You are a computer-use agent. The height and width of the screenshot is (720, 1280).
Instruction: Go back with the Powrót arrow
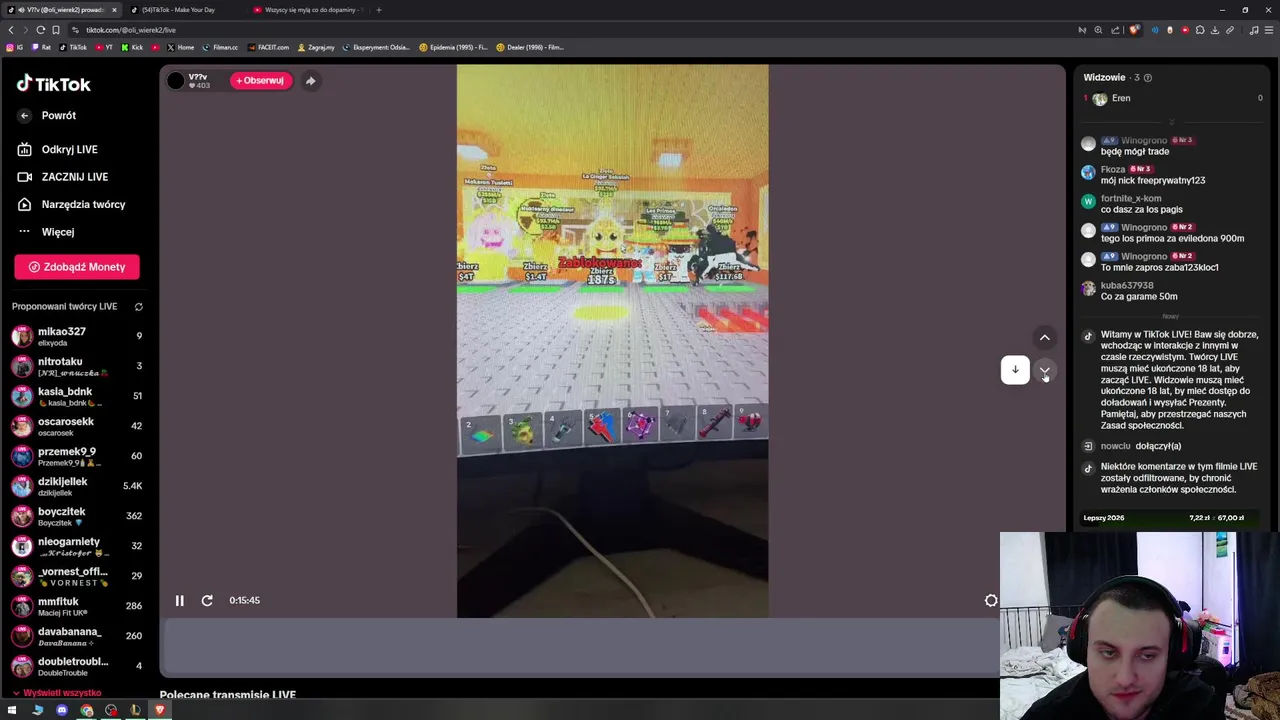(25, 116)
